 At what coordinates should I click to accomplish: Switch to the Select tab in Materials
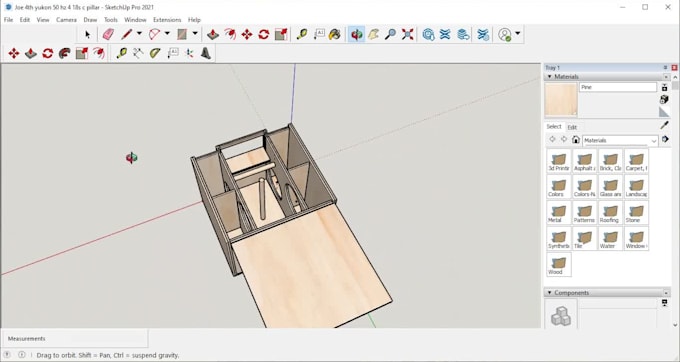[x=554, y=127]
